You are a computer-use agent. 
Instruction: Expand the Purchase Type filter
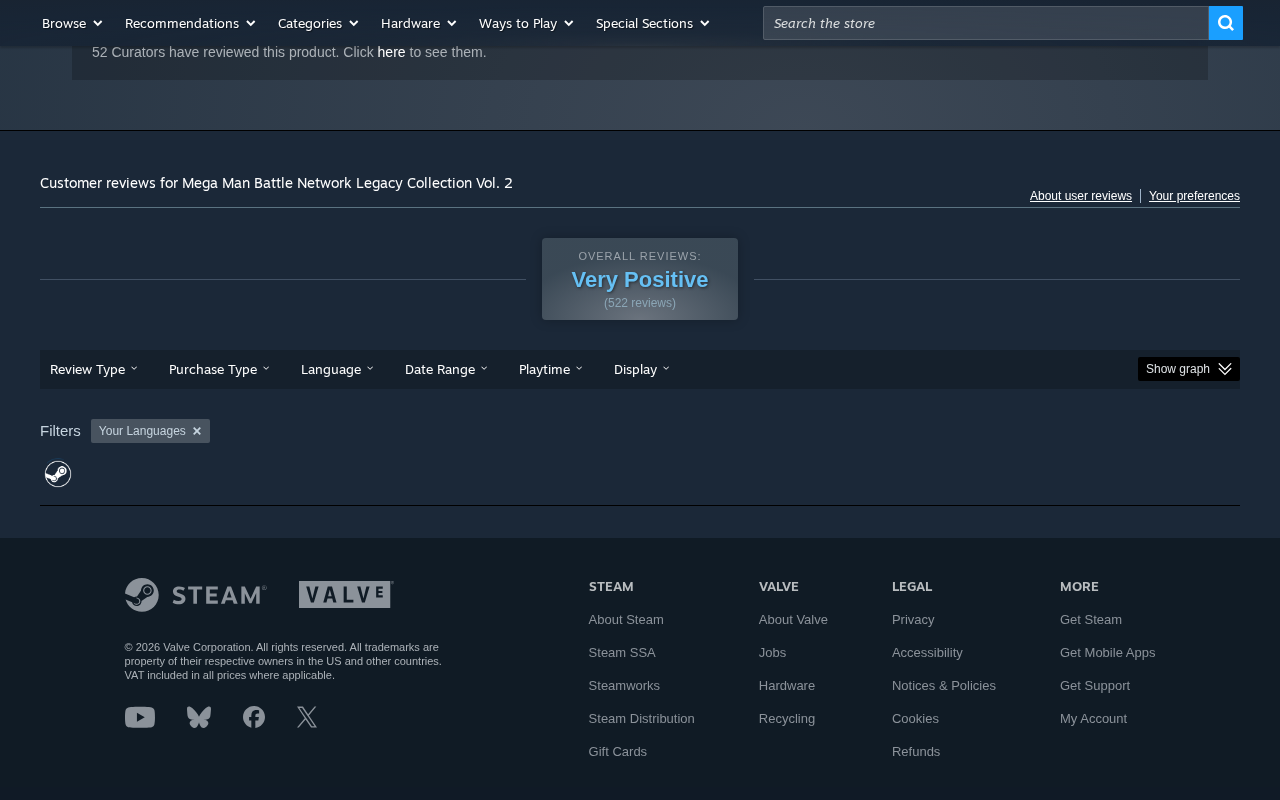click(x=219, y=369)
